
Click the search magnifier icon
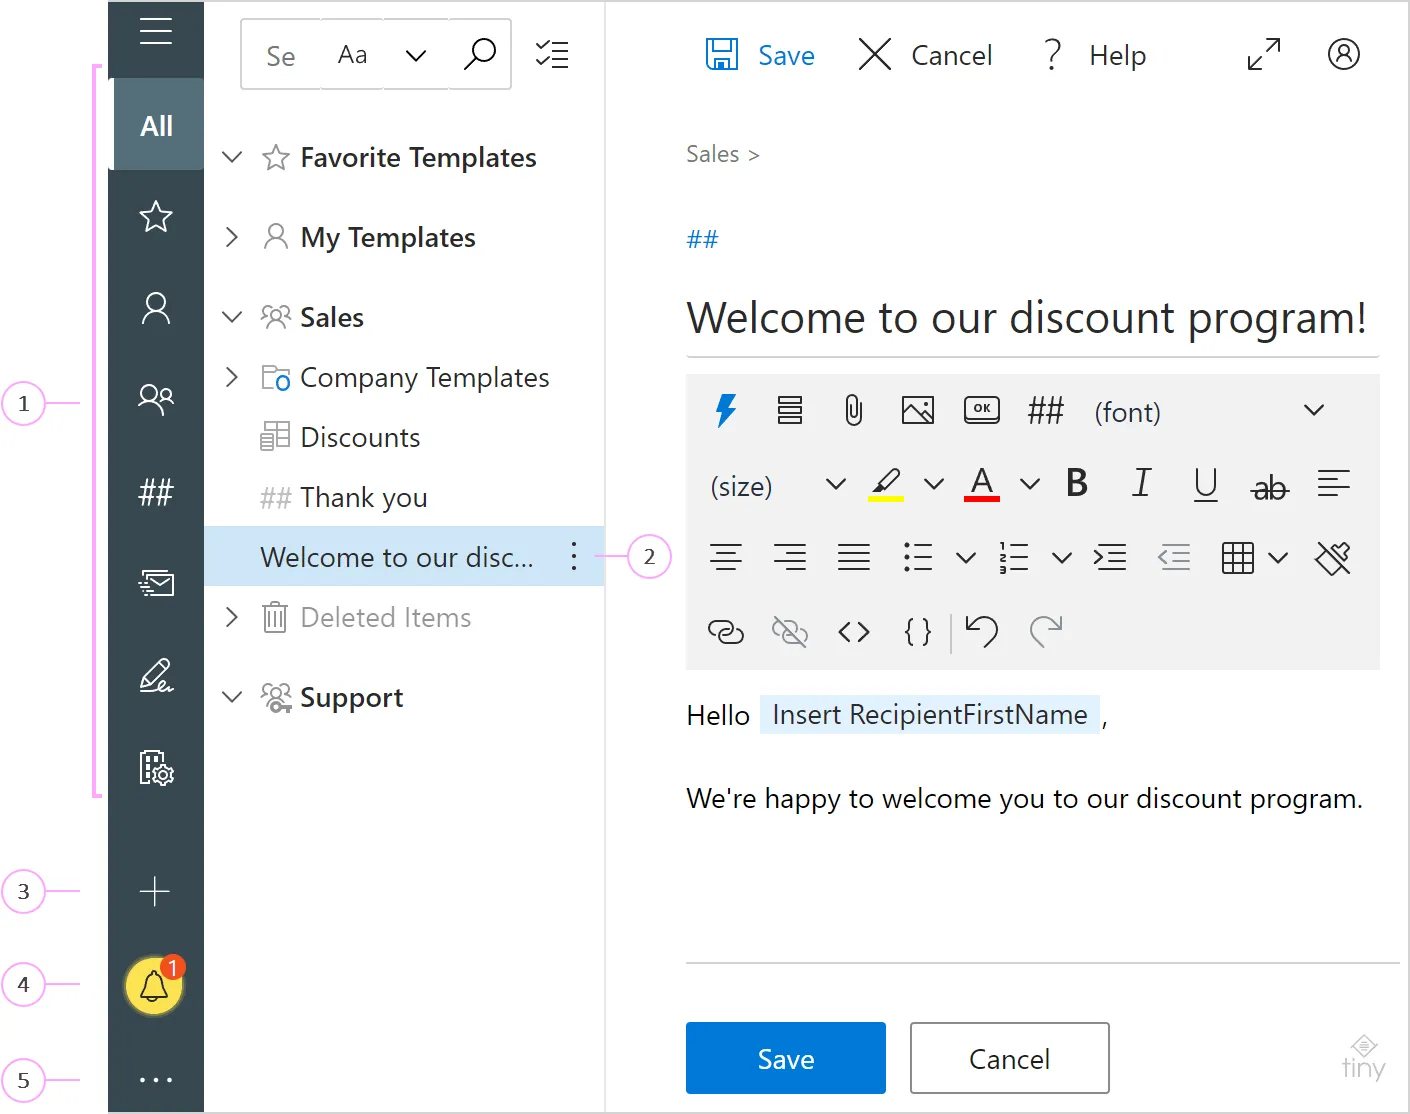point(480,54)
